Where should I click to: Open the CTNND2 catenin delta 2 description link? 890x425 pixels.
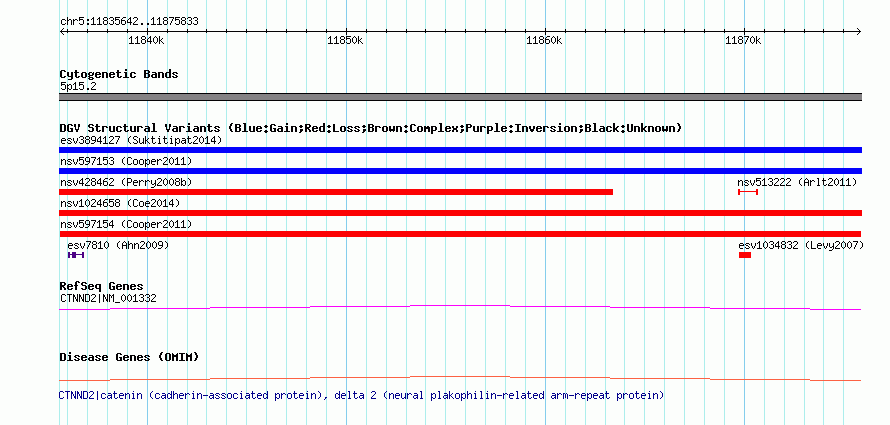[x=361, y=395]
